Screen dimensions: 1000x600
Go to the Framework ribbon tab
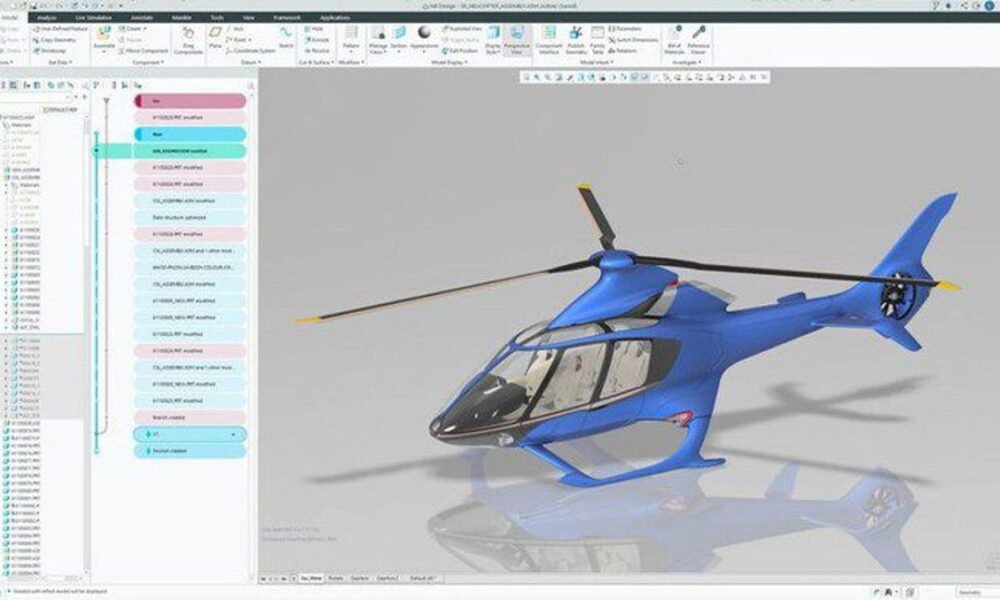[x=287, y=18]
